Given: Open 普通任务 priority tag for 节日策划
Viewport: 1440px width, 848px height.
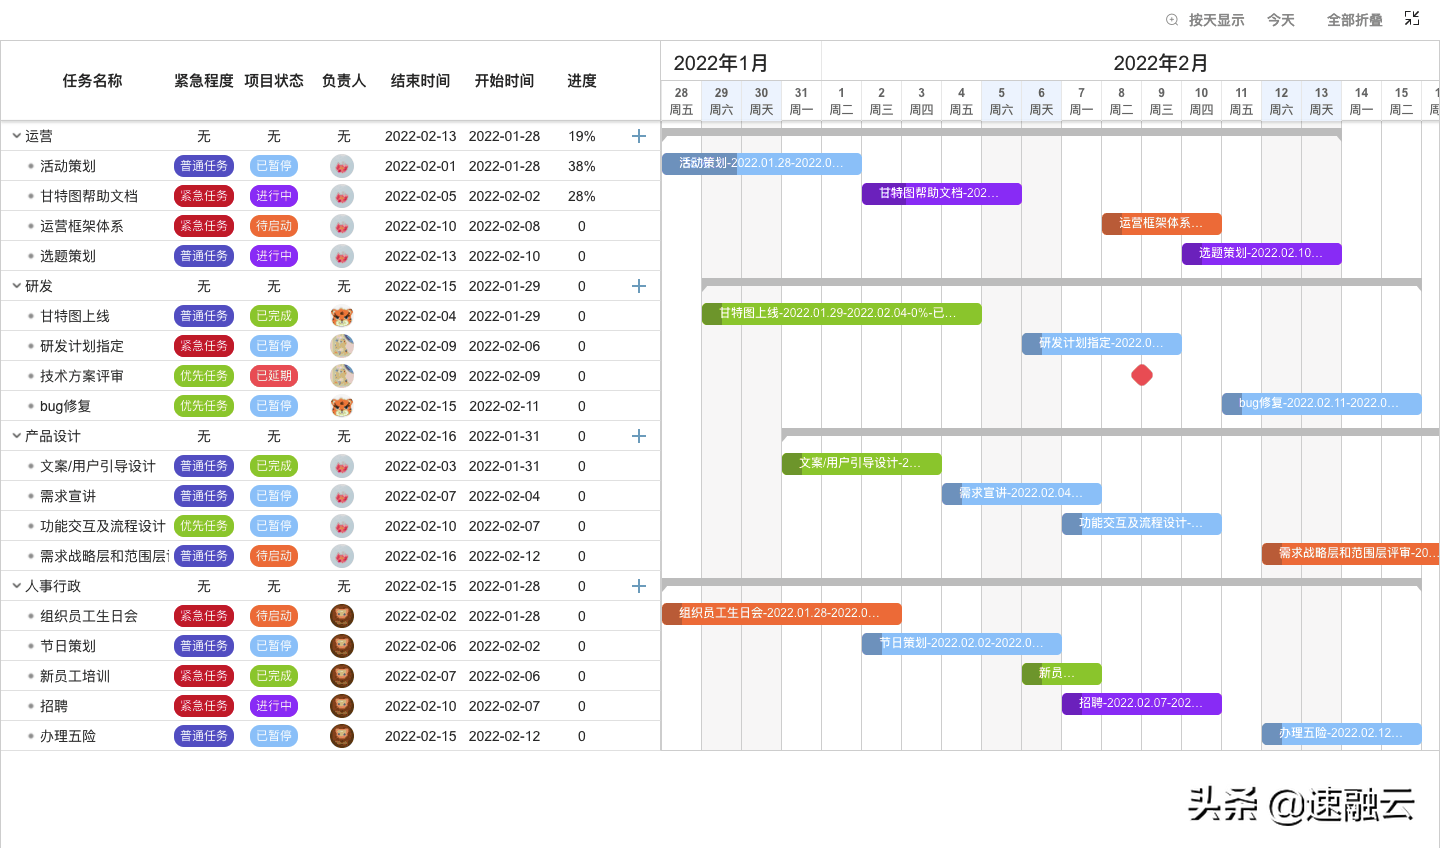Looking at the screenshot, I should point(204,646).
